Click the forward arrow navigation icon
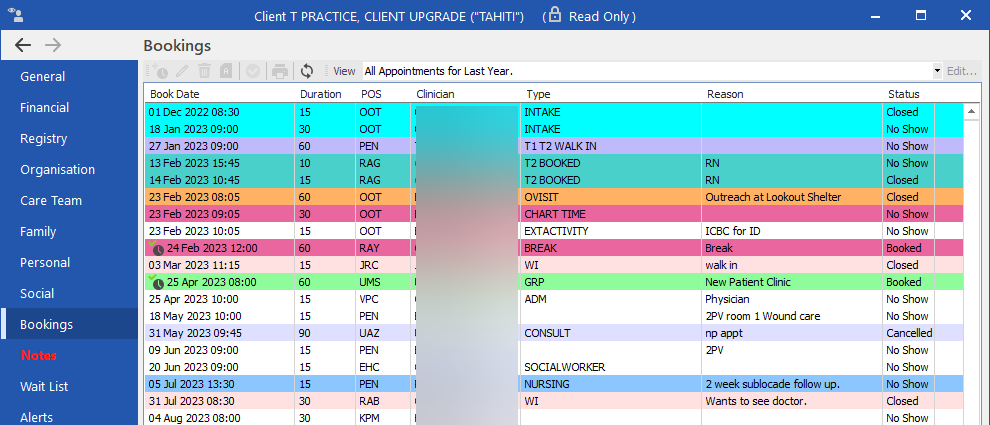The height and width of the screenshot is (425, 990). pos(53,45)
